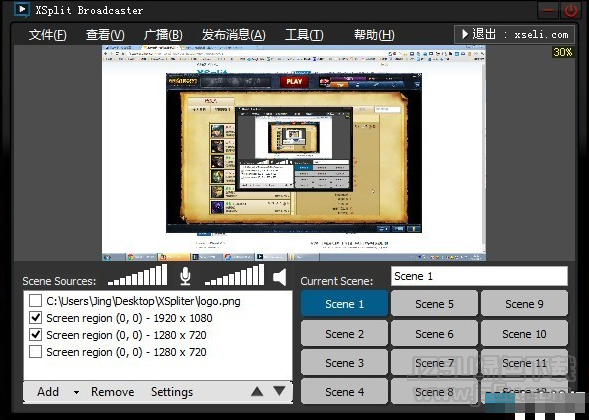Open the 发布消息(A) menu
This screenshot has height=420, width=589.
pos(234,35)
